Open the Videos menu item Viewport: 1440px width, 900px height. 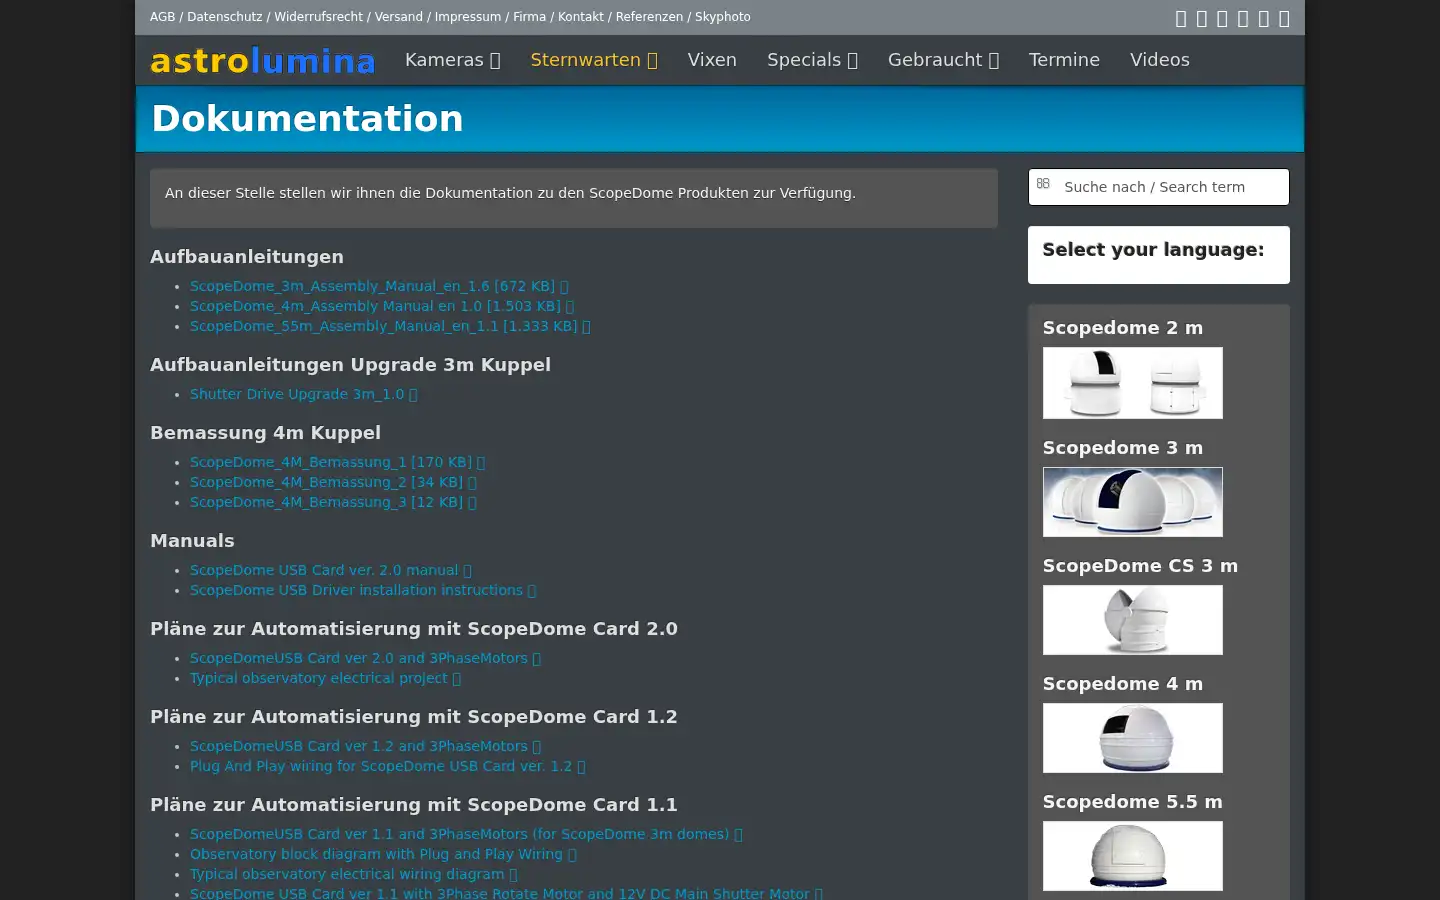click(x=1160, y=60)
